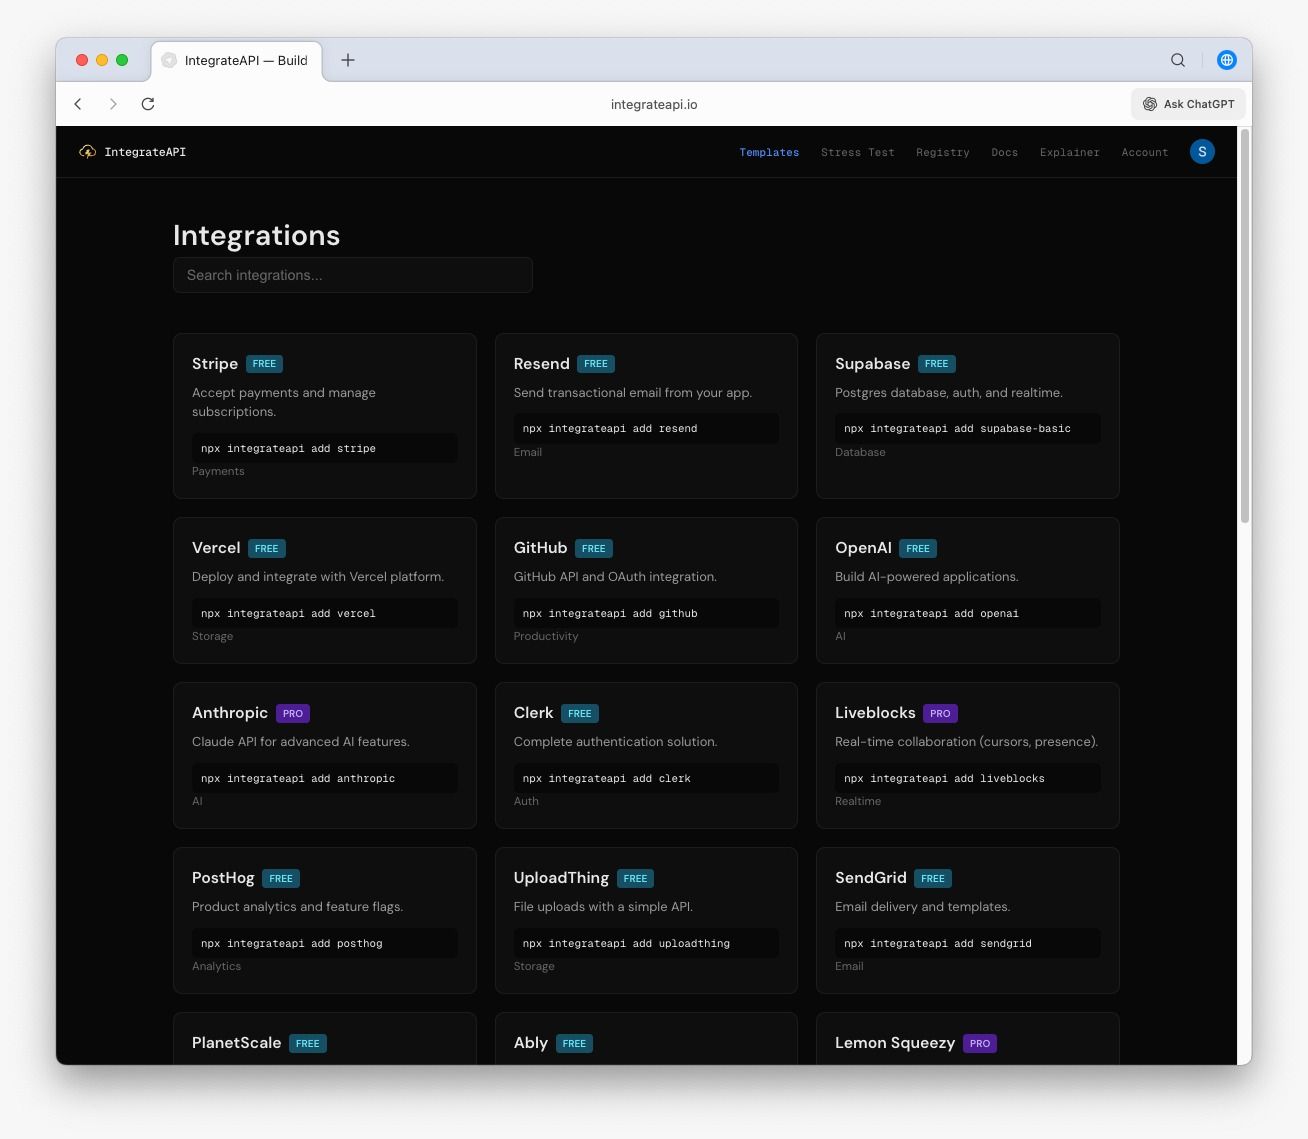The height and width of the screenshot is (1139, 1308).
Task: Open the Registry nav link
Action: tap(942, 153)
